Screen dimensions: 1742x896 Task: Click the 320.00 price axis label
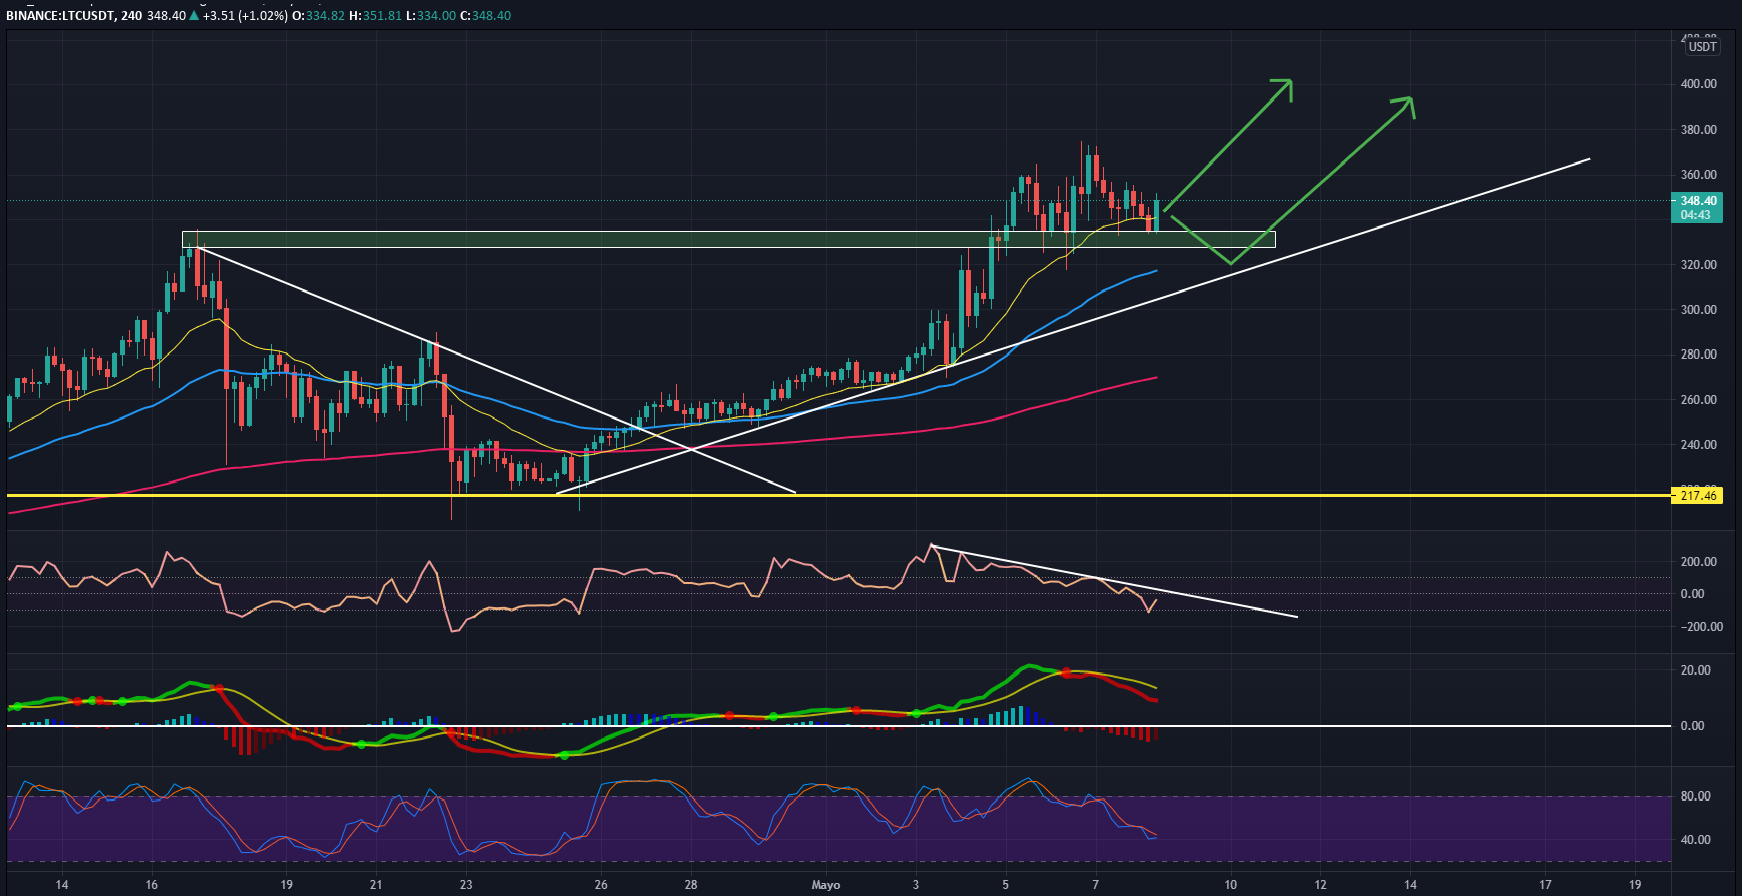click(x=1699, y=265)
